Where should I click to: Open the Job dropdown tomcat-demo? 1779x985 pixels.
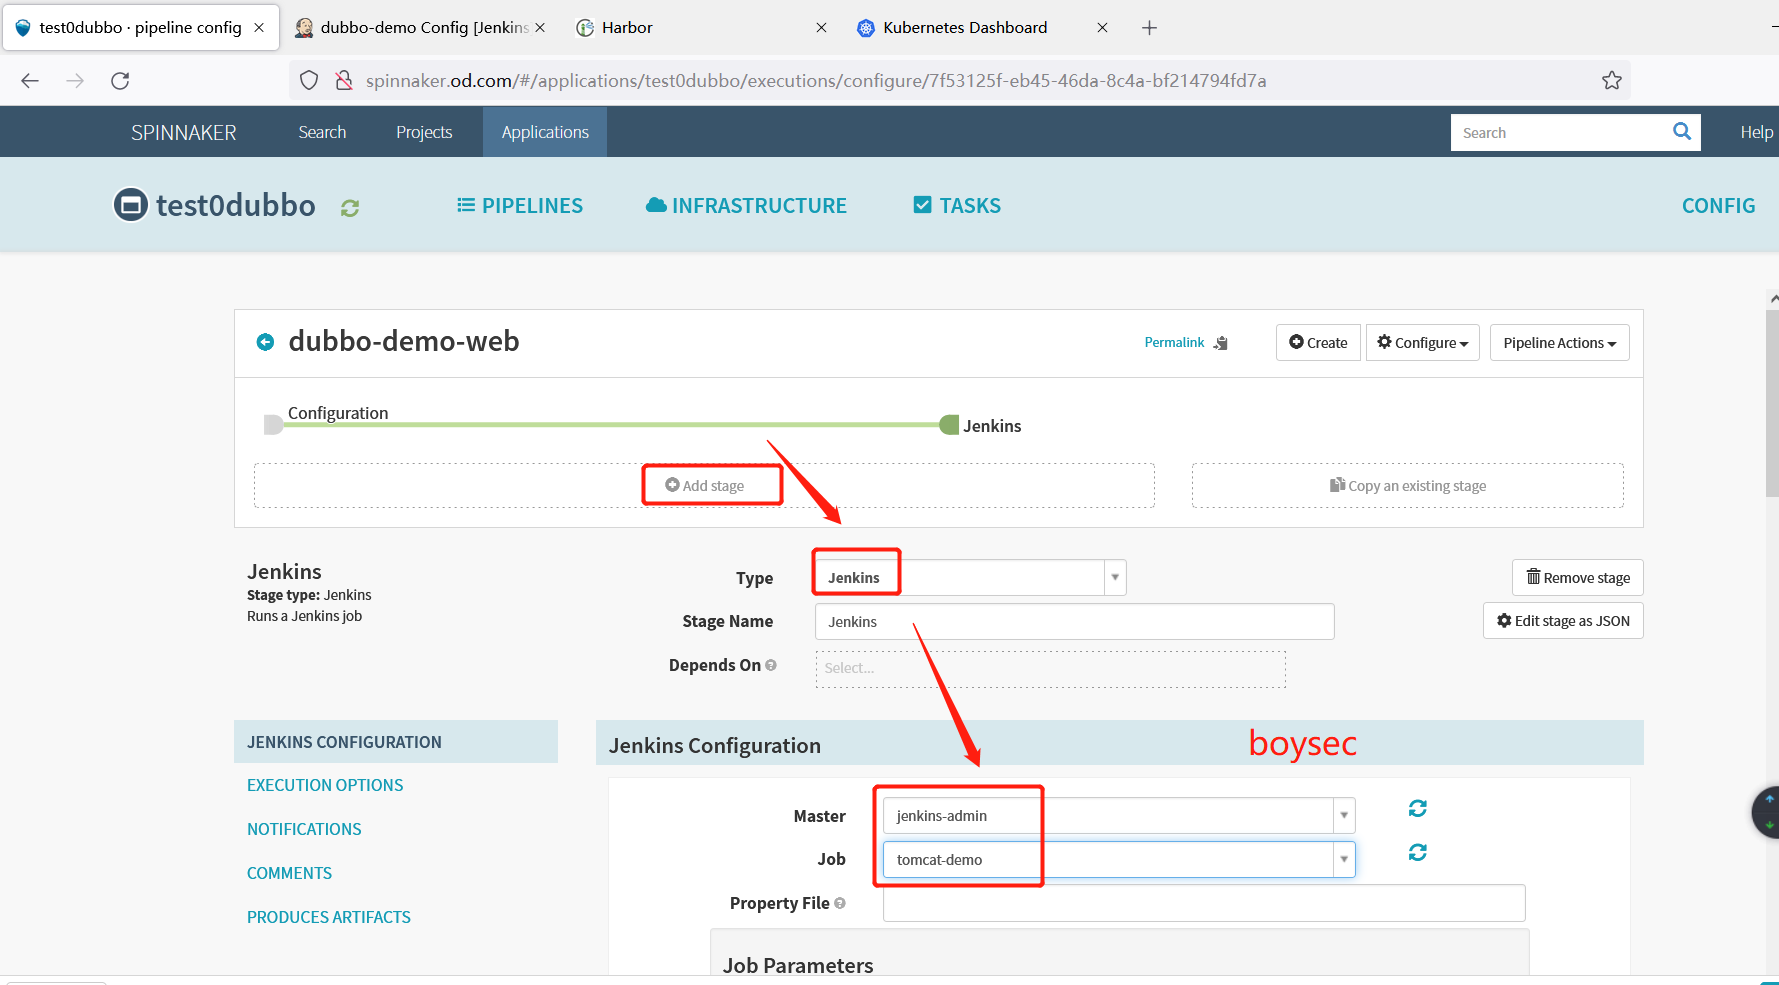tap(1119, 859)
